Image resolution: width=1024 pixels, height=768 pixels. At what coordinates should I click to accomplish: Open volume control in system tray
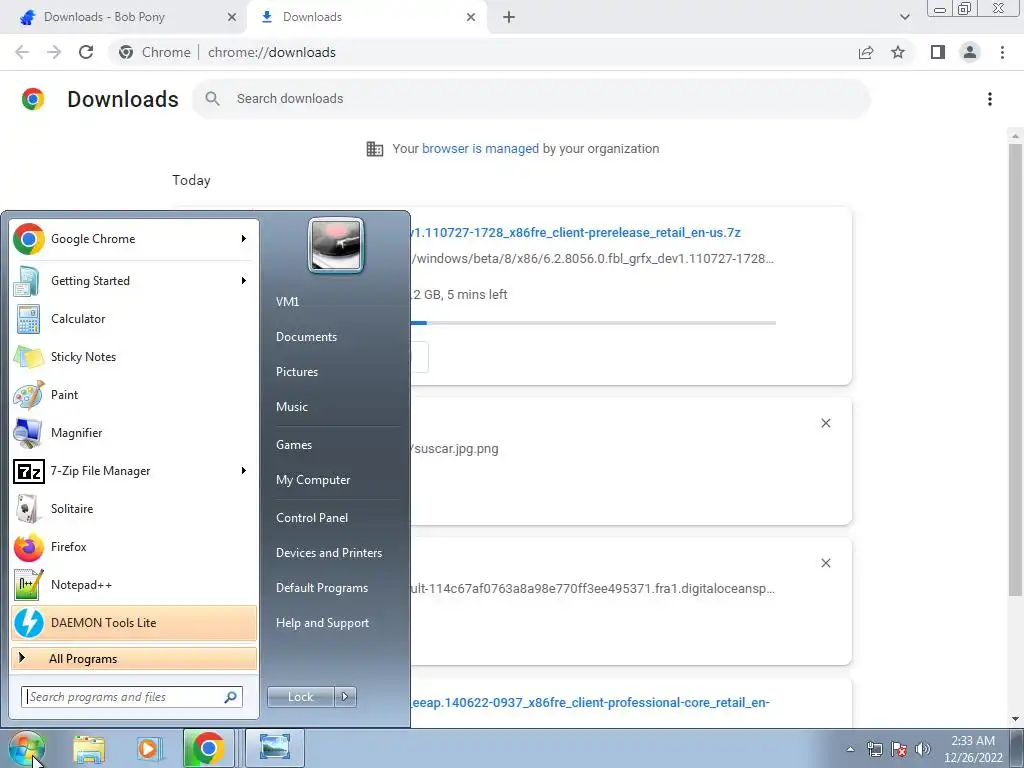coord(923,749)
